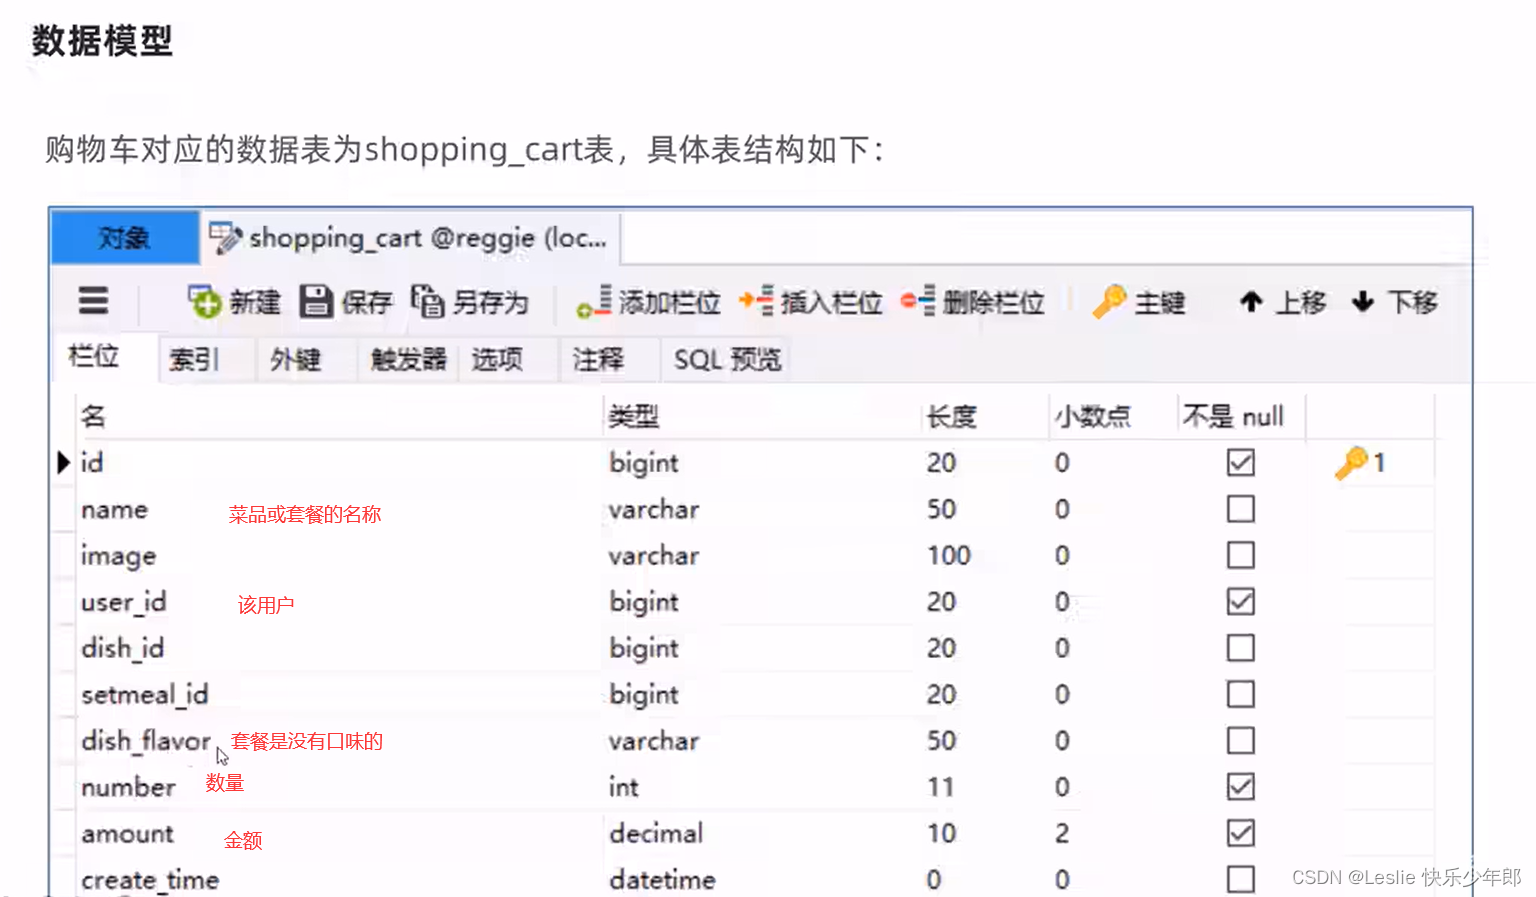Click the 名 (Name) column header

[x=340, y=416]
